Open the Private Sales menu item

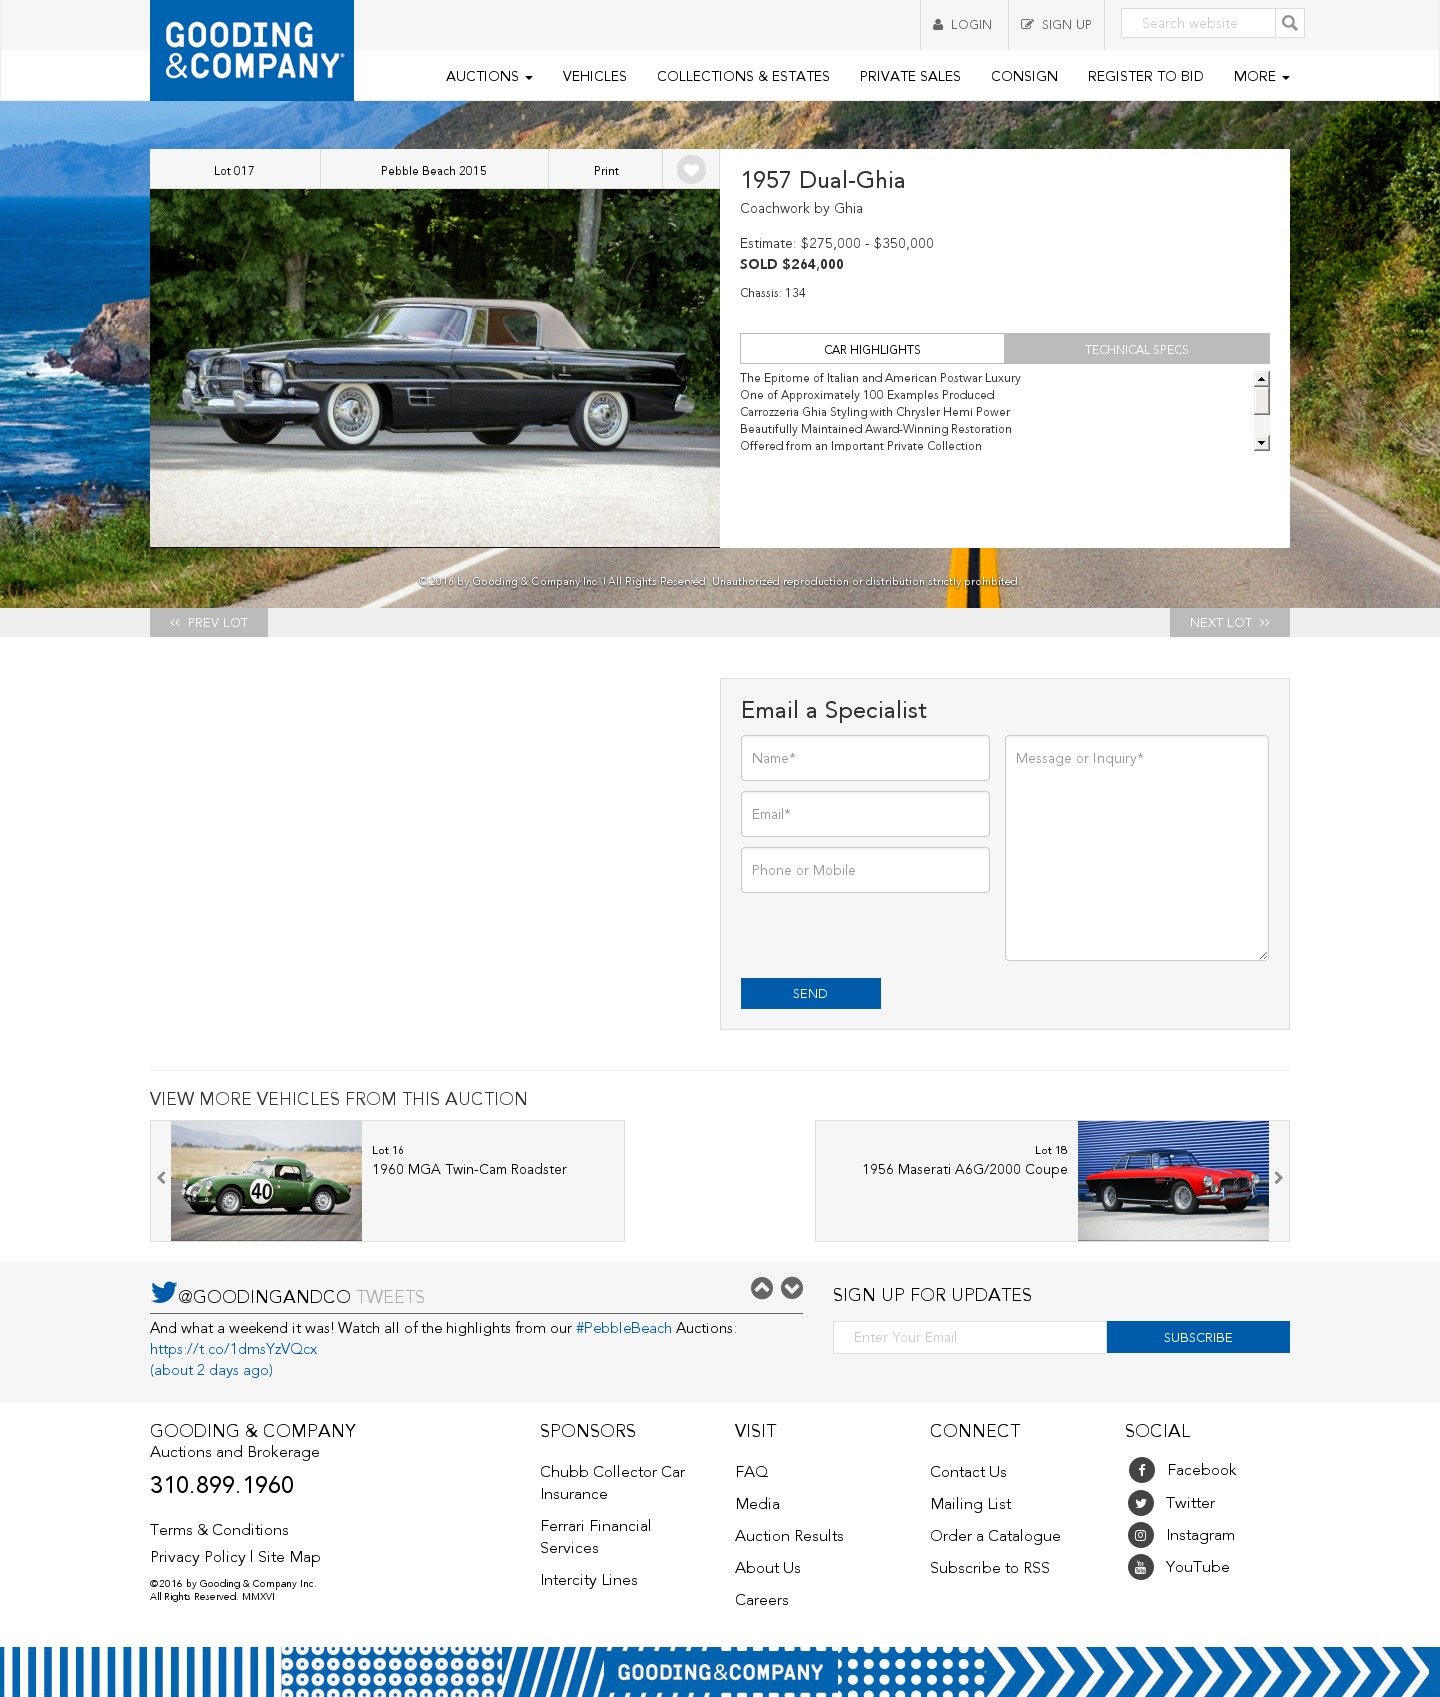click(x=910, y=76)
